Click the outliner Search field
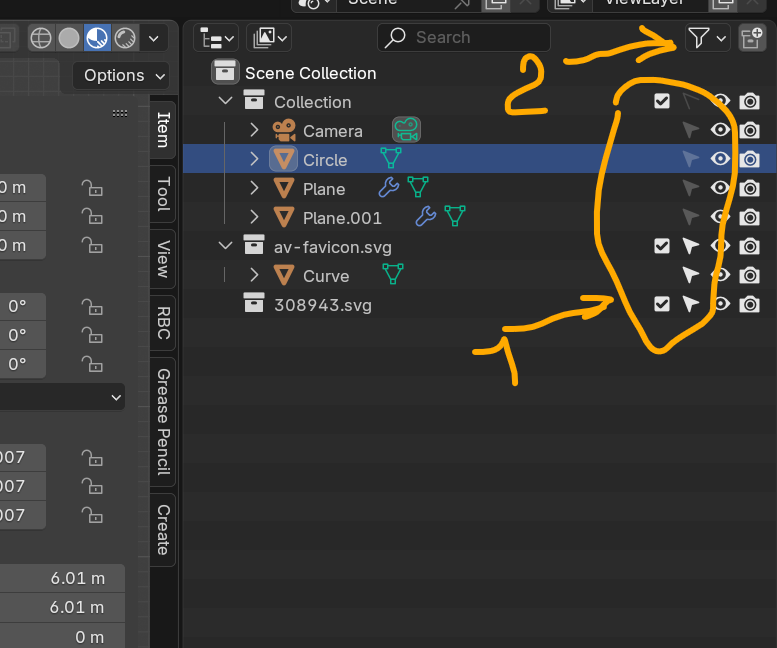The image size is (777, 648). [x=464, y=38]
